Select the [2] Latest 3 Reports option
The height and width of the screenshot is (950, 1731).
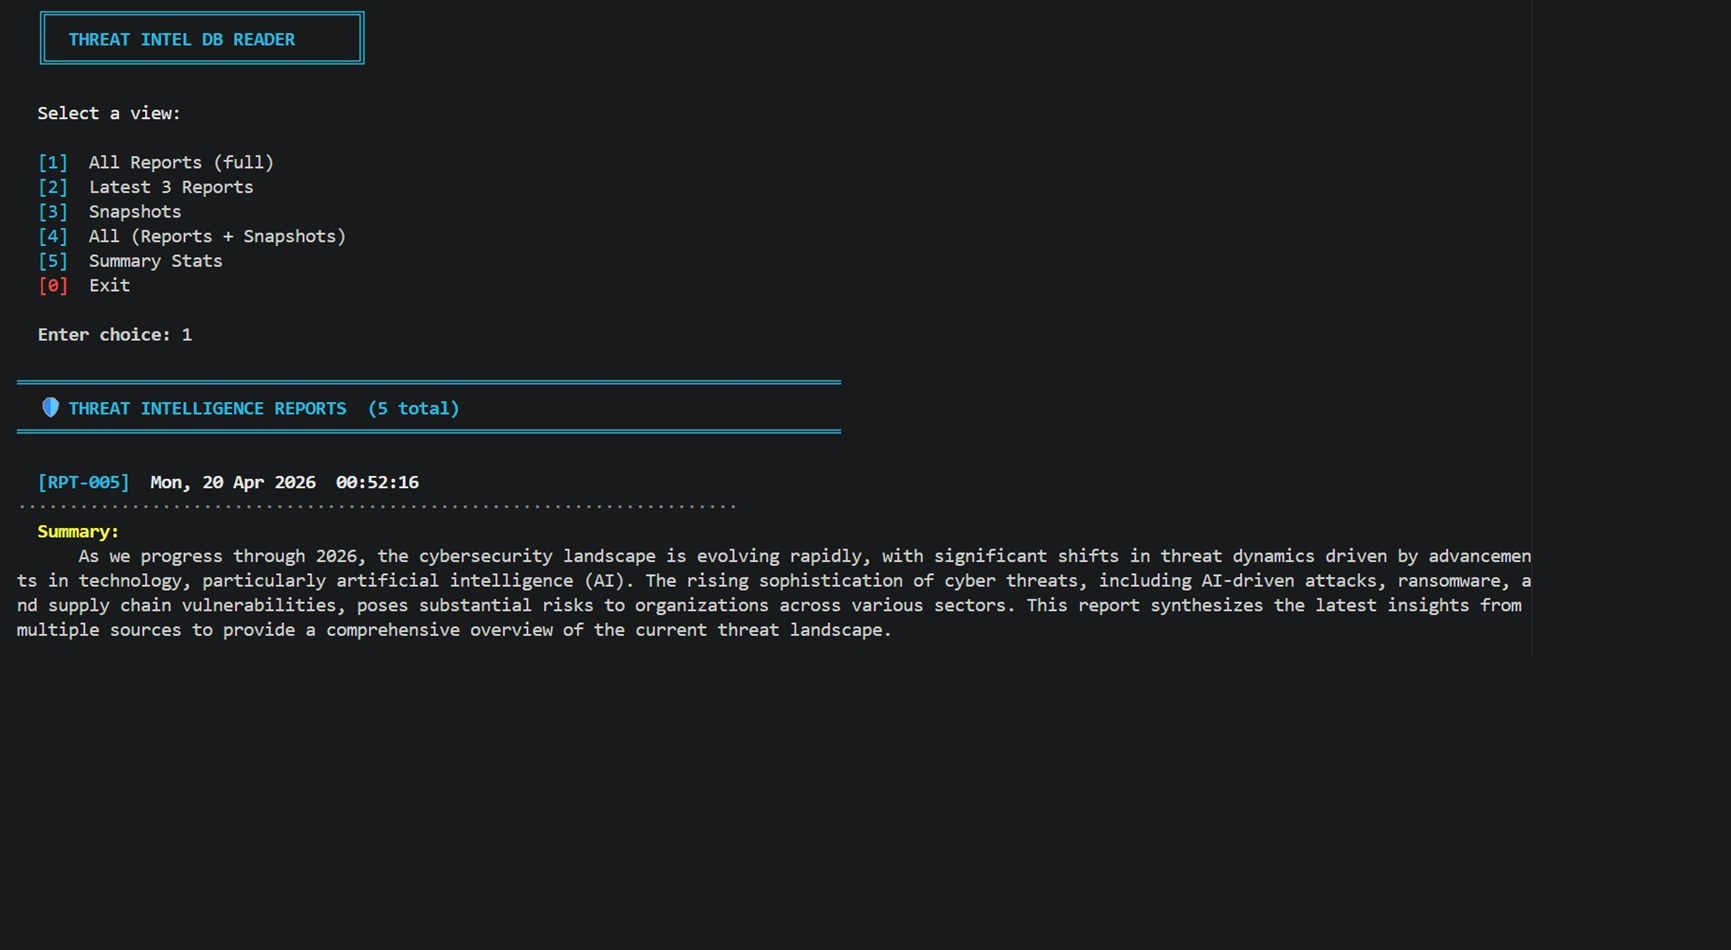pyautogui.click(x=170, y=187)
